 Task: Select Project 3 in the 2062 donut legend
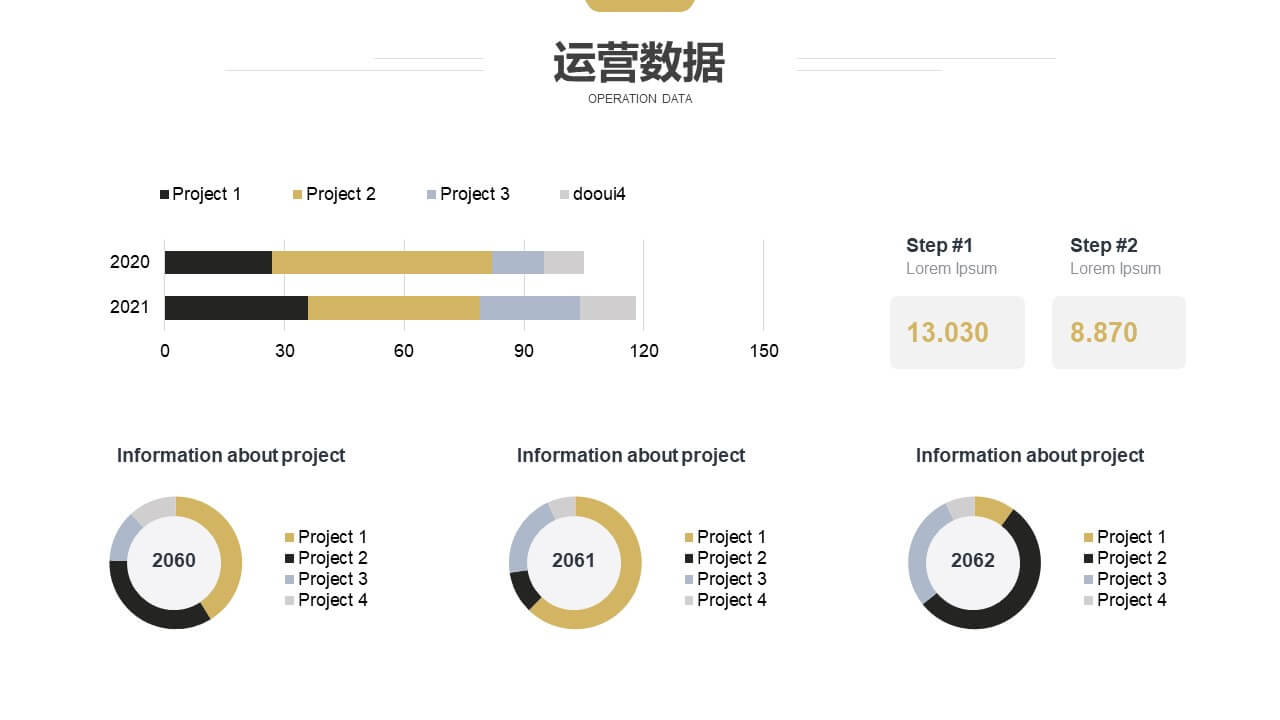(1131, 579)
